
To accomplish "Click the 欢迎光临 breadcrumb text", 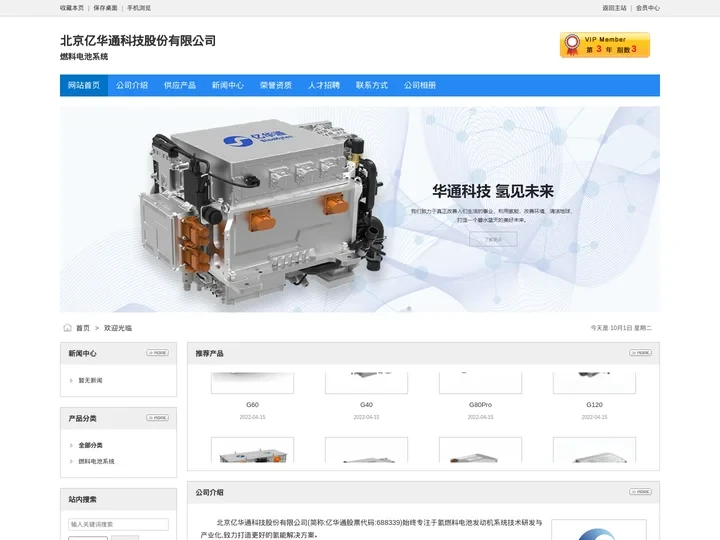I will (x=118, y=328).
